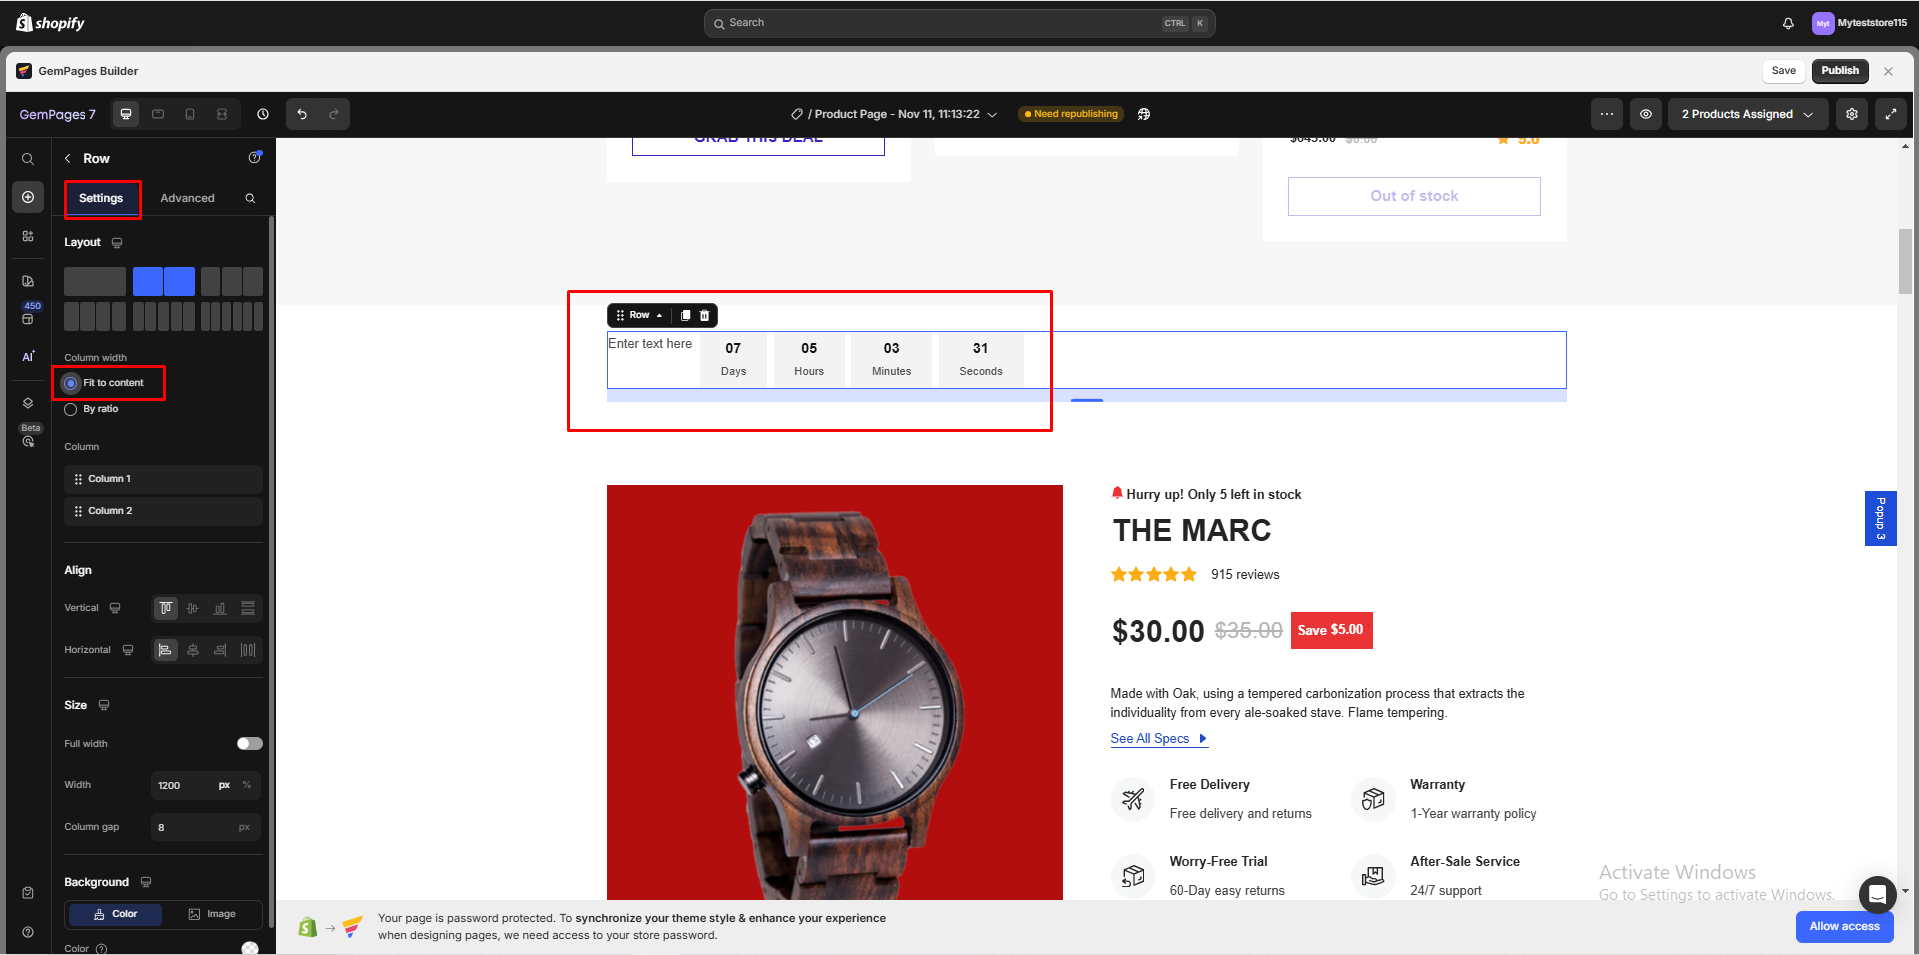Click the Publish button
The width and height of the screenshot is (1919, 955).
[1839, 71]
